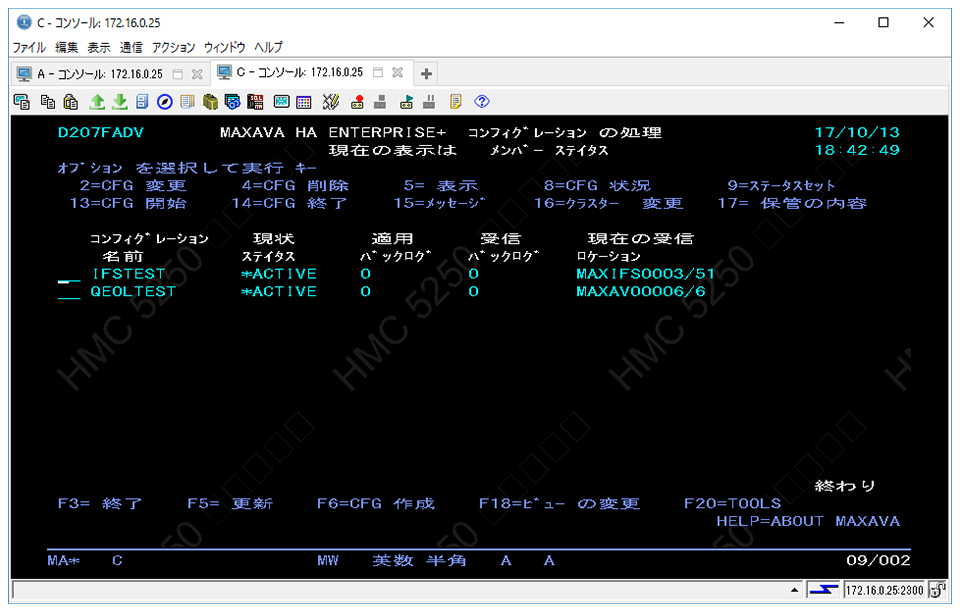Click the connection status icon in status bar
The height and width of the screenshot is (612, 960).
(823, 590)
